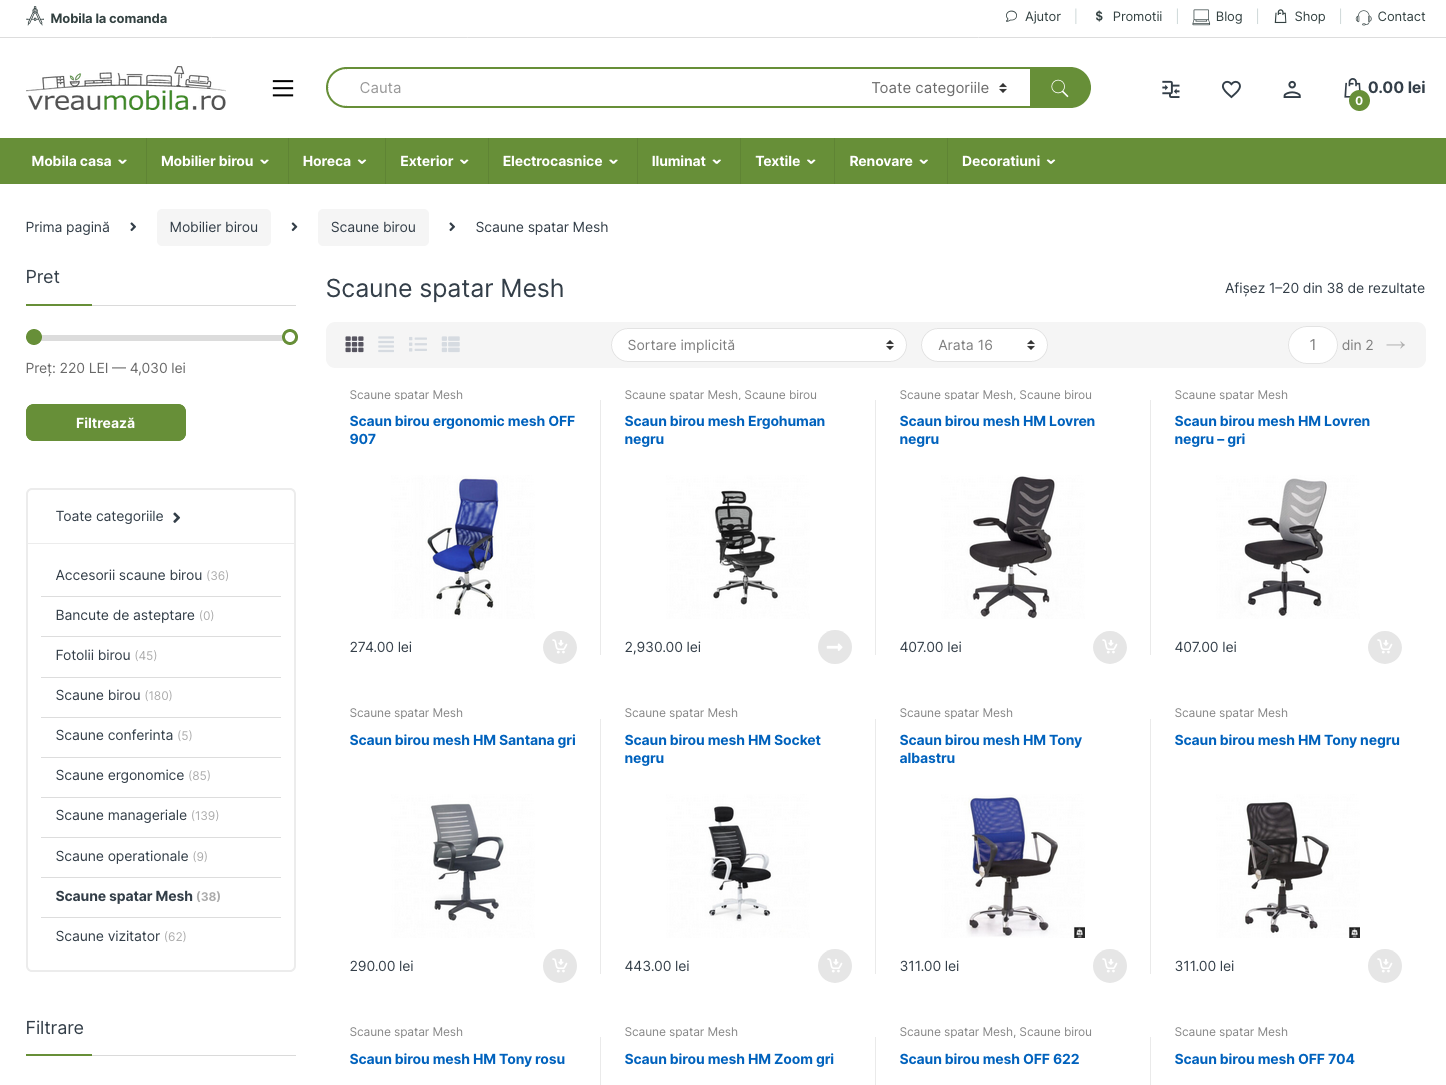Switch to plain list view layout
Screen dimensions: 1446x1085
386,345
